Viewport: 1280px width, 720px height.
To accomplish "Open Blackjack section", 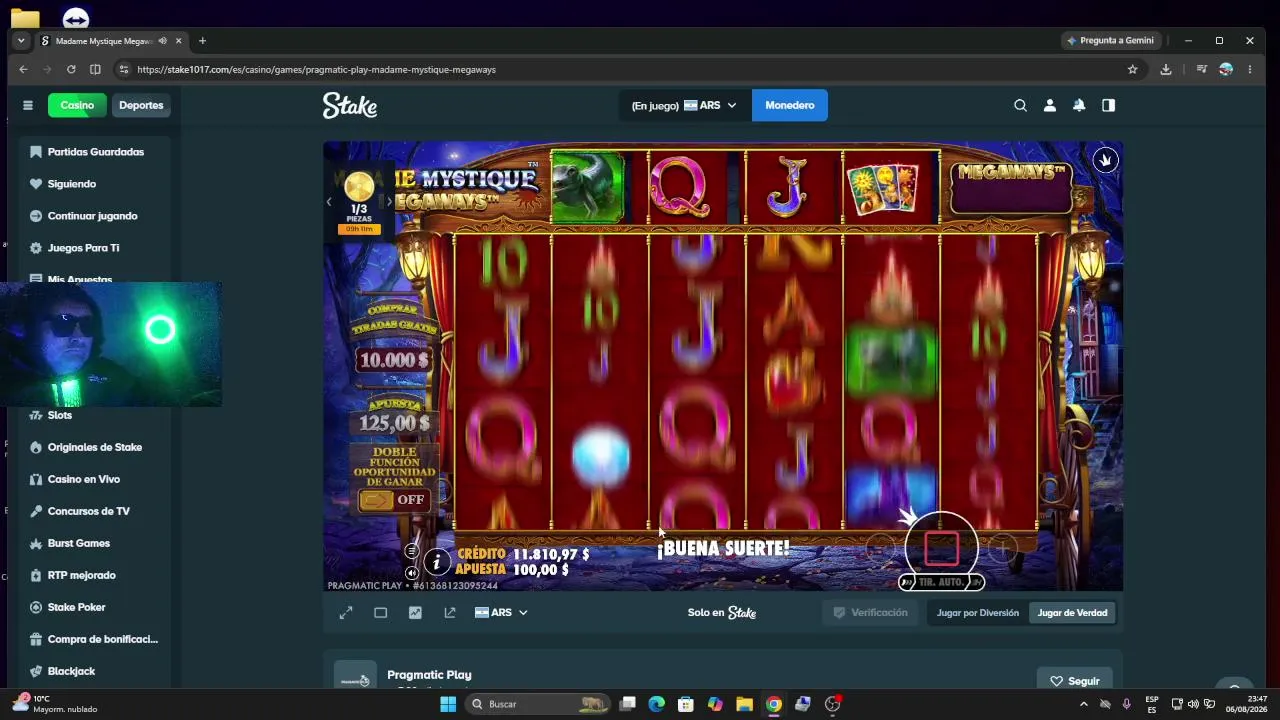I will [96, 671].
